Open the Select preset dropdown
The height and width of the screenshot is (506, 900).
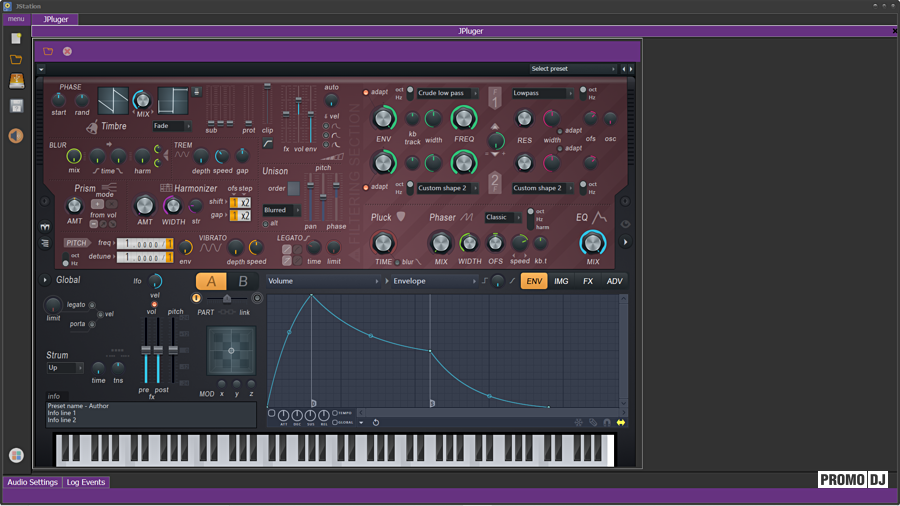572,69
